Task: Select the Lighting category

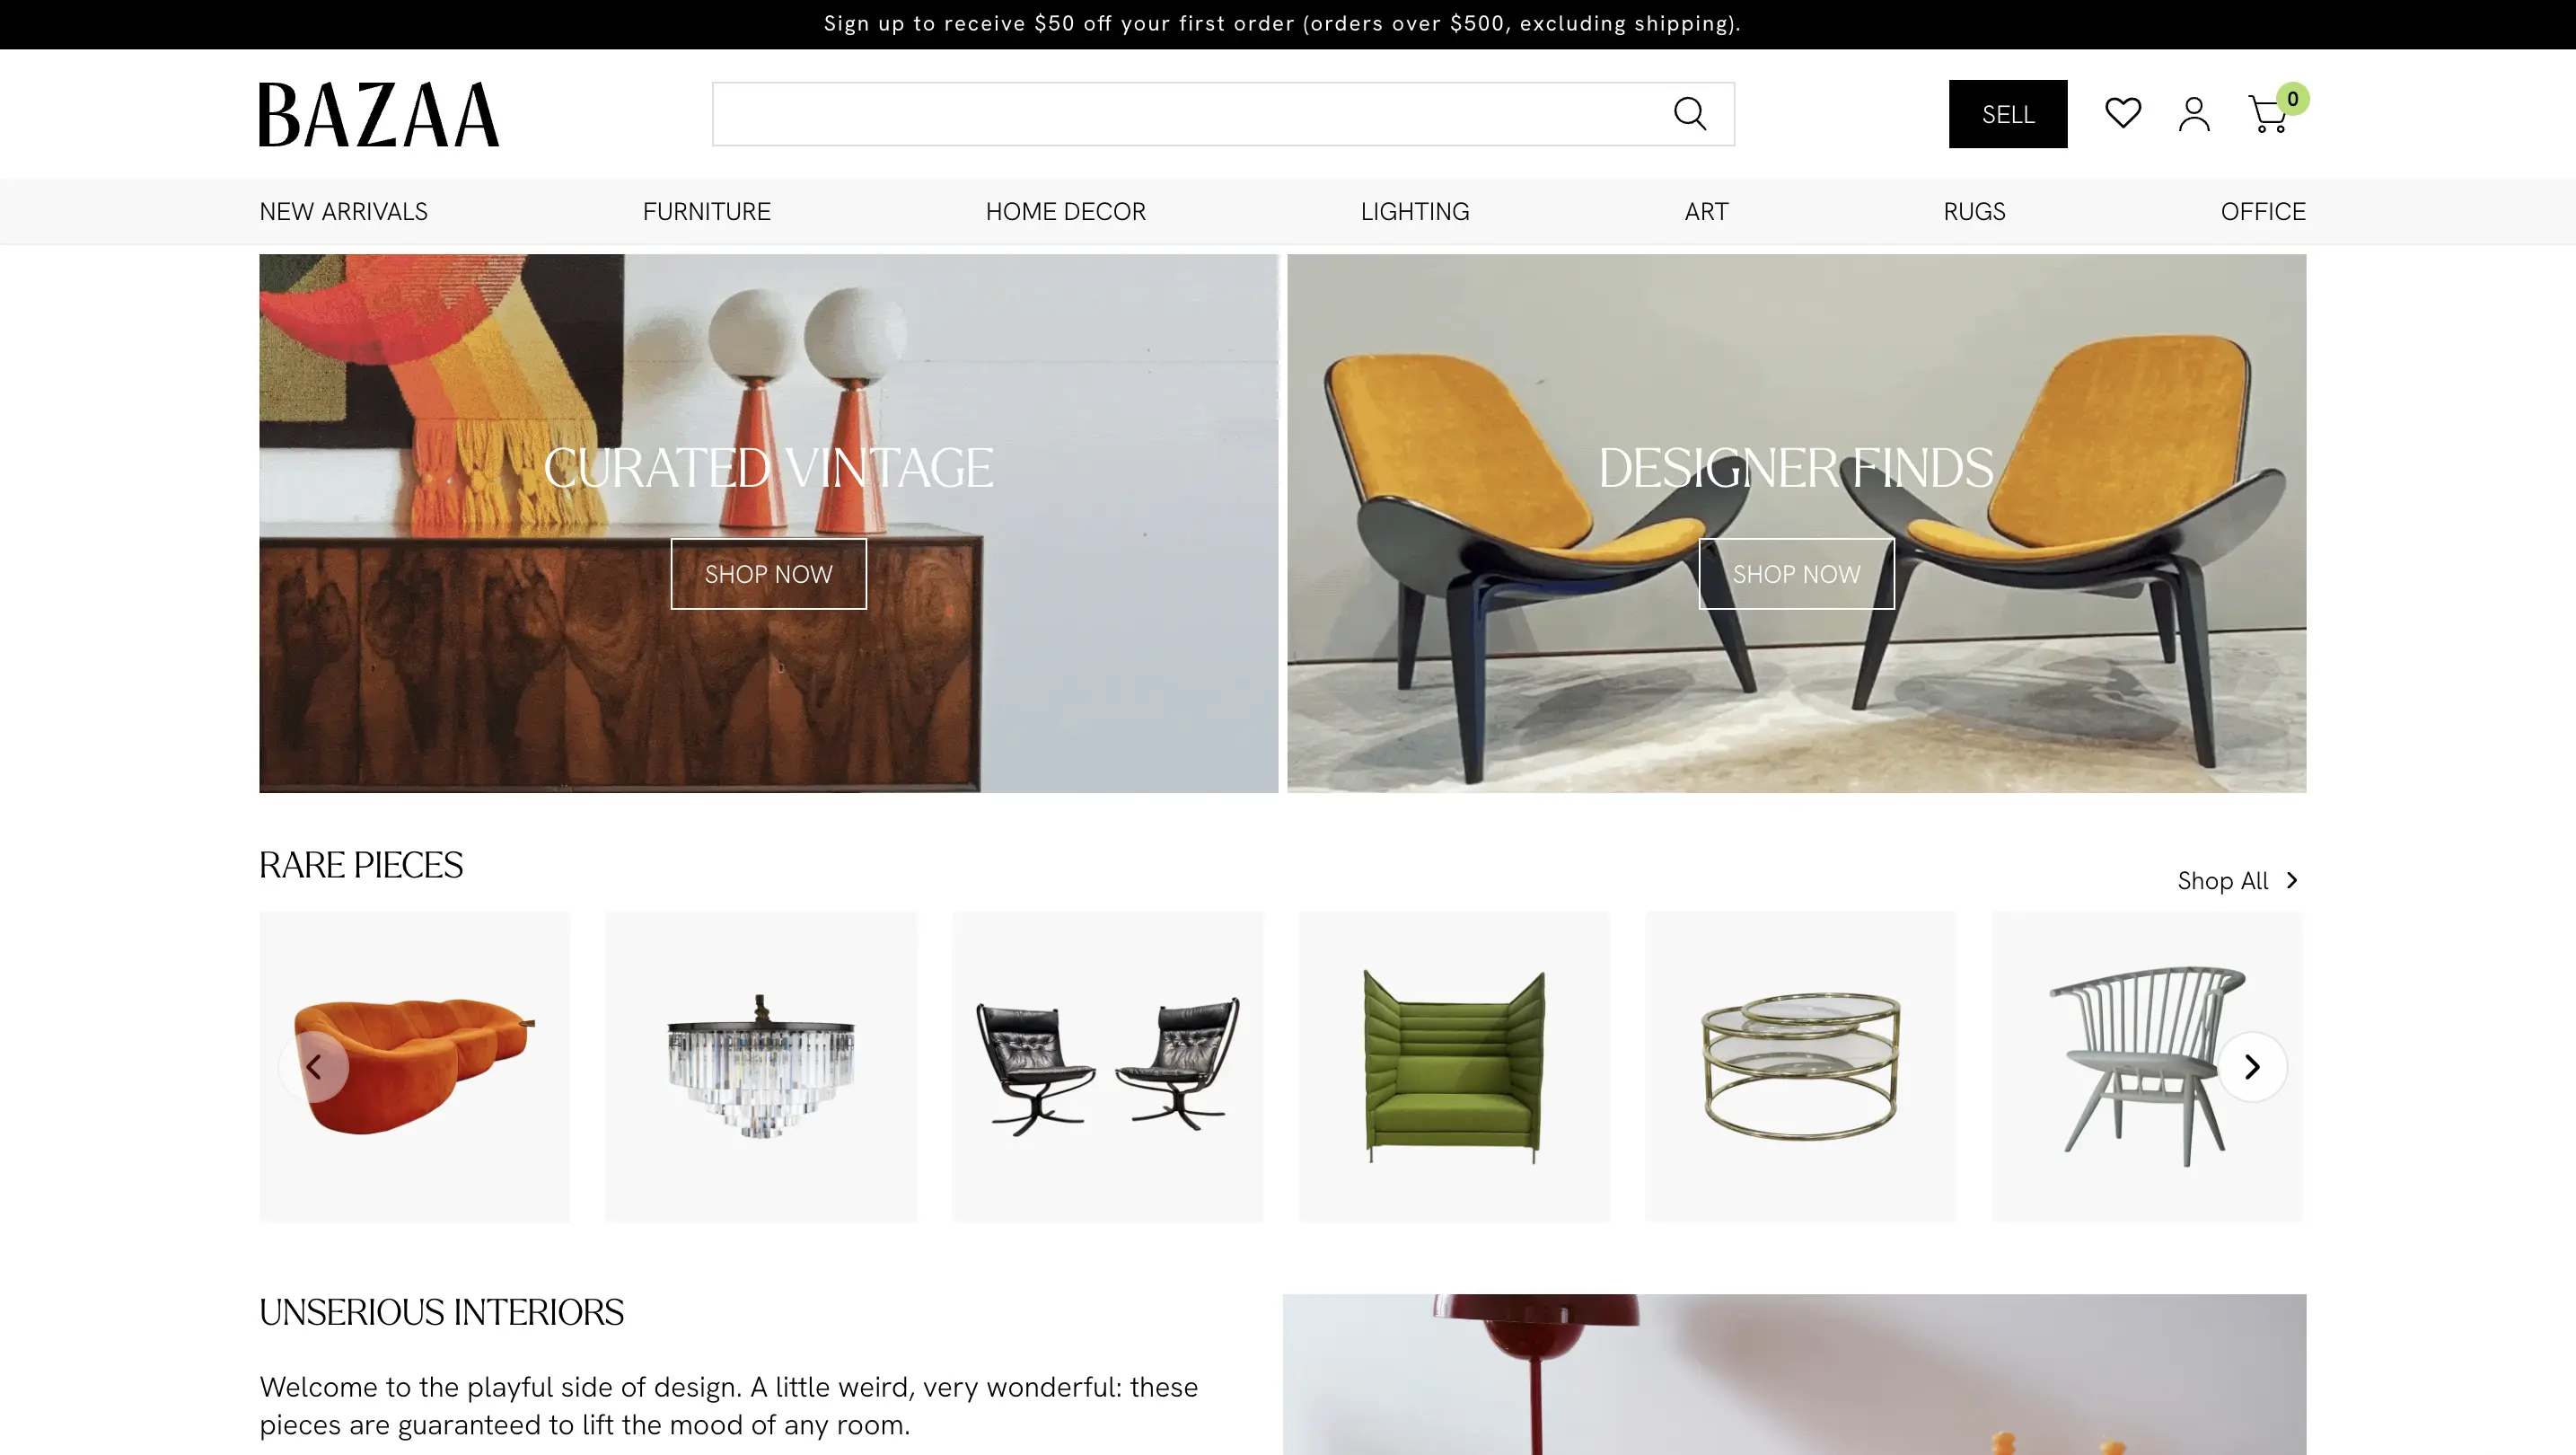Action: click(x=1414, y=211)
